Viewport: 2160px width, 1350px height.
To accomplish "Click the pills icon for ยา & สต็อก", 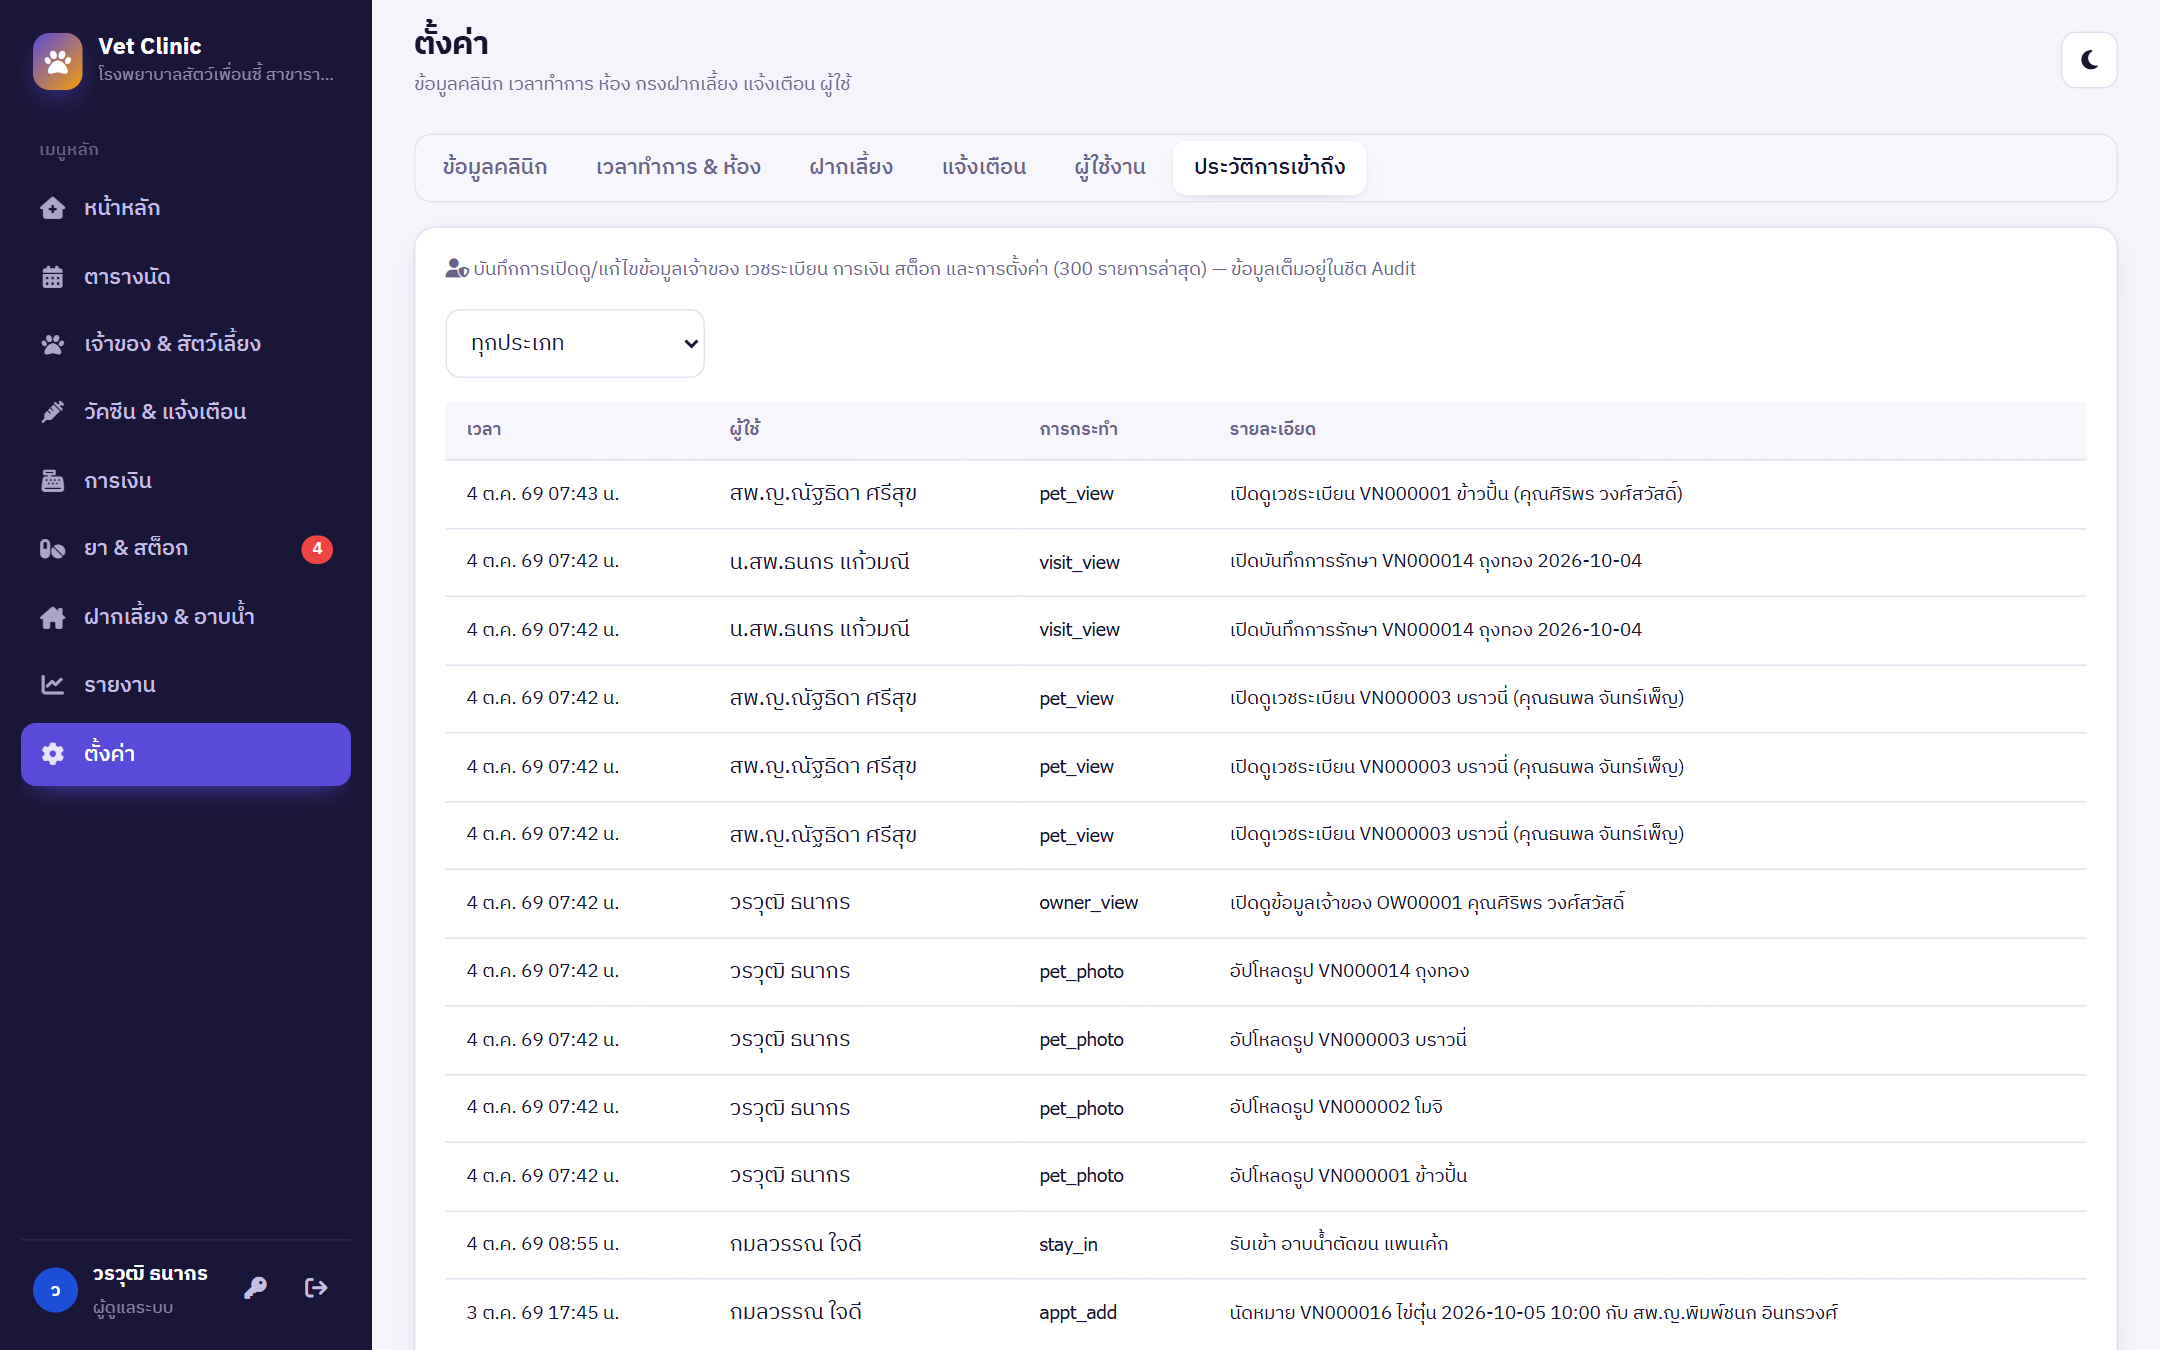I will tap(53, 549).
